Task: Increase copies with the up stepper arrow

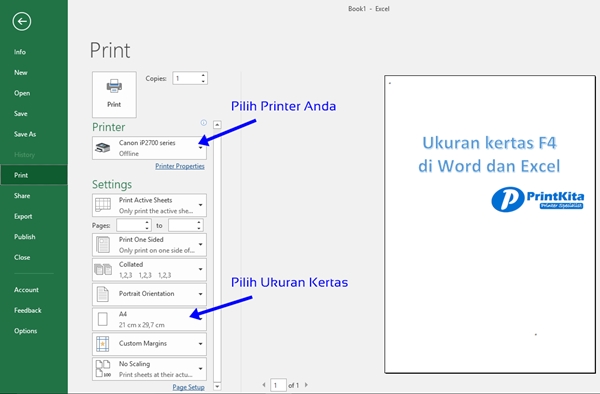Action: (204, 75)
